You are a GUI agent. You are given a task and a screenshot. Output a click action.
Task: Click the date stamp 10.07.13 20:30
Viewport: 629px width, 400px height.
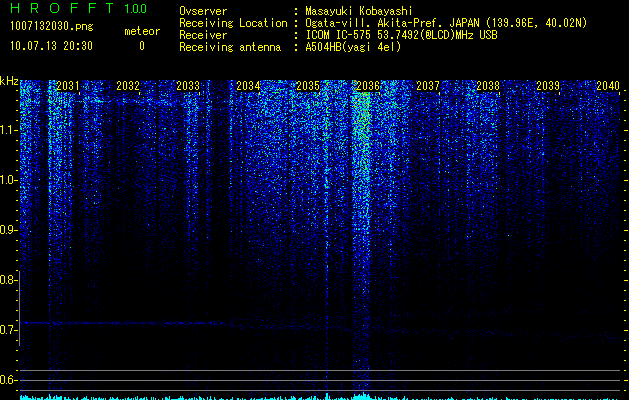coord(51,46)
